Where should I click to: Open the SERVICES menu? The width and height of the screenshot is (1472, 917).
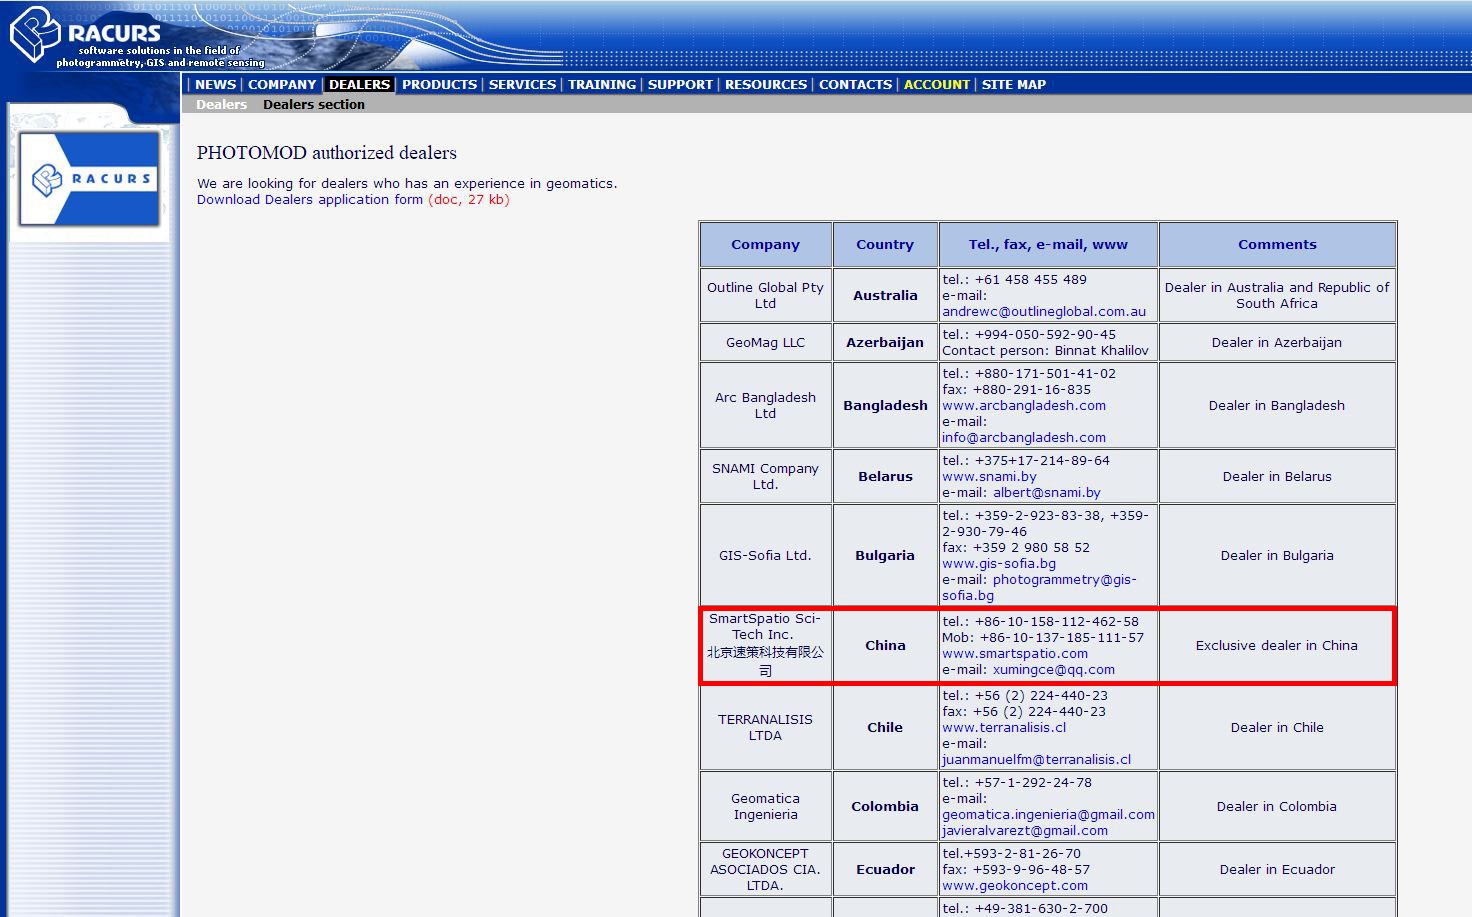(x=522, y=85)
